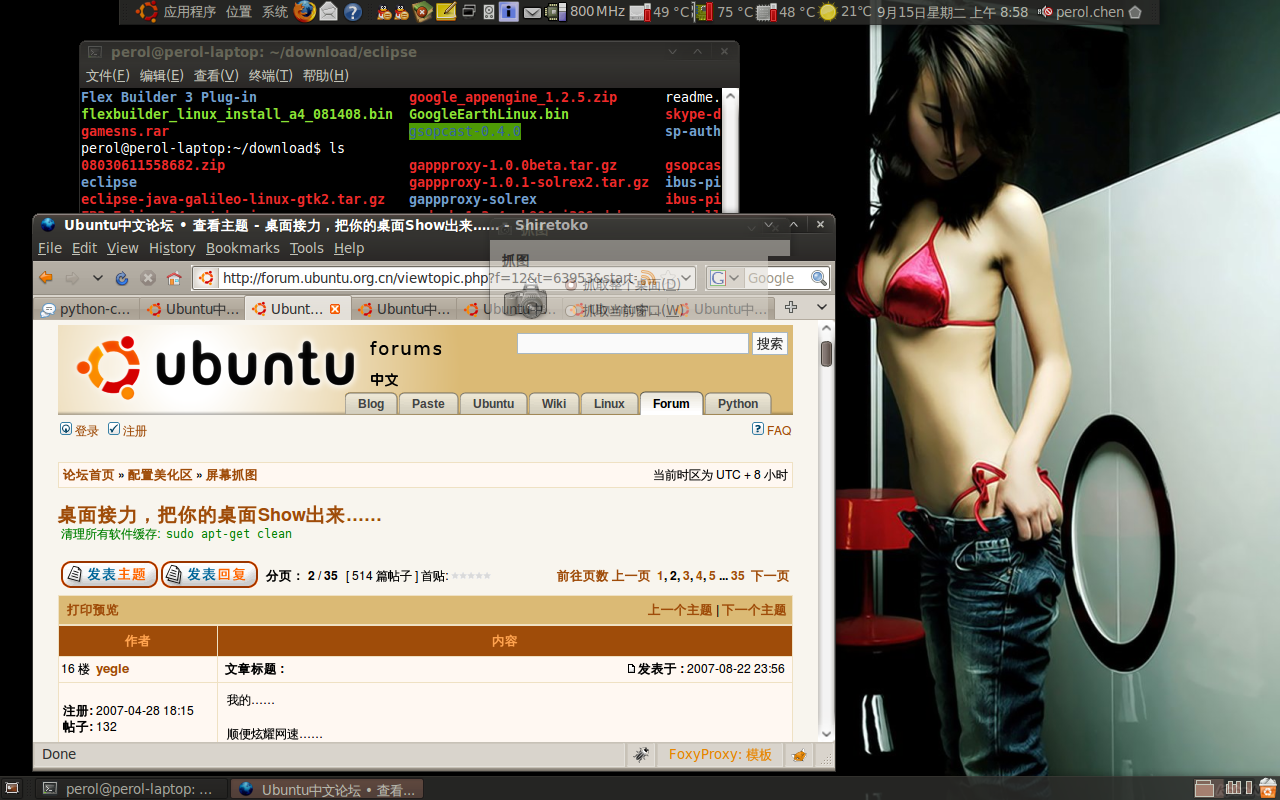Open the blue help question-mark panel icon

point(353,12)
